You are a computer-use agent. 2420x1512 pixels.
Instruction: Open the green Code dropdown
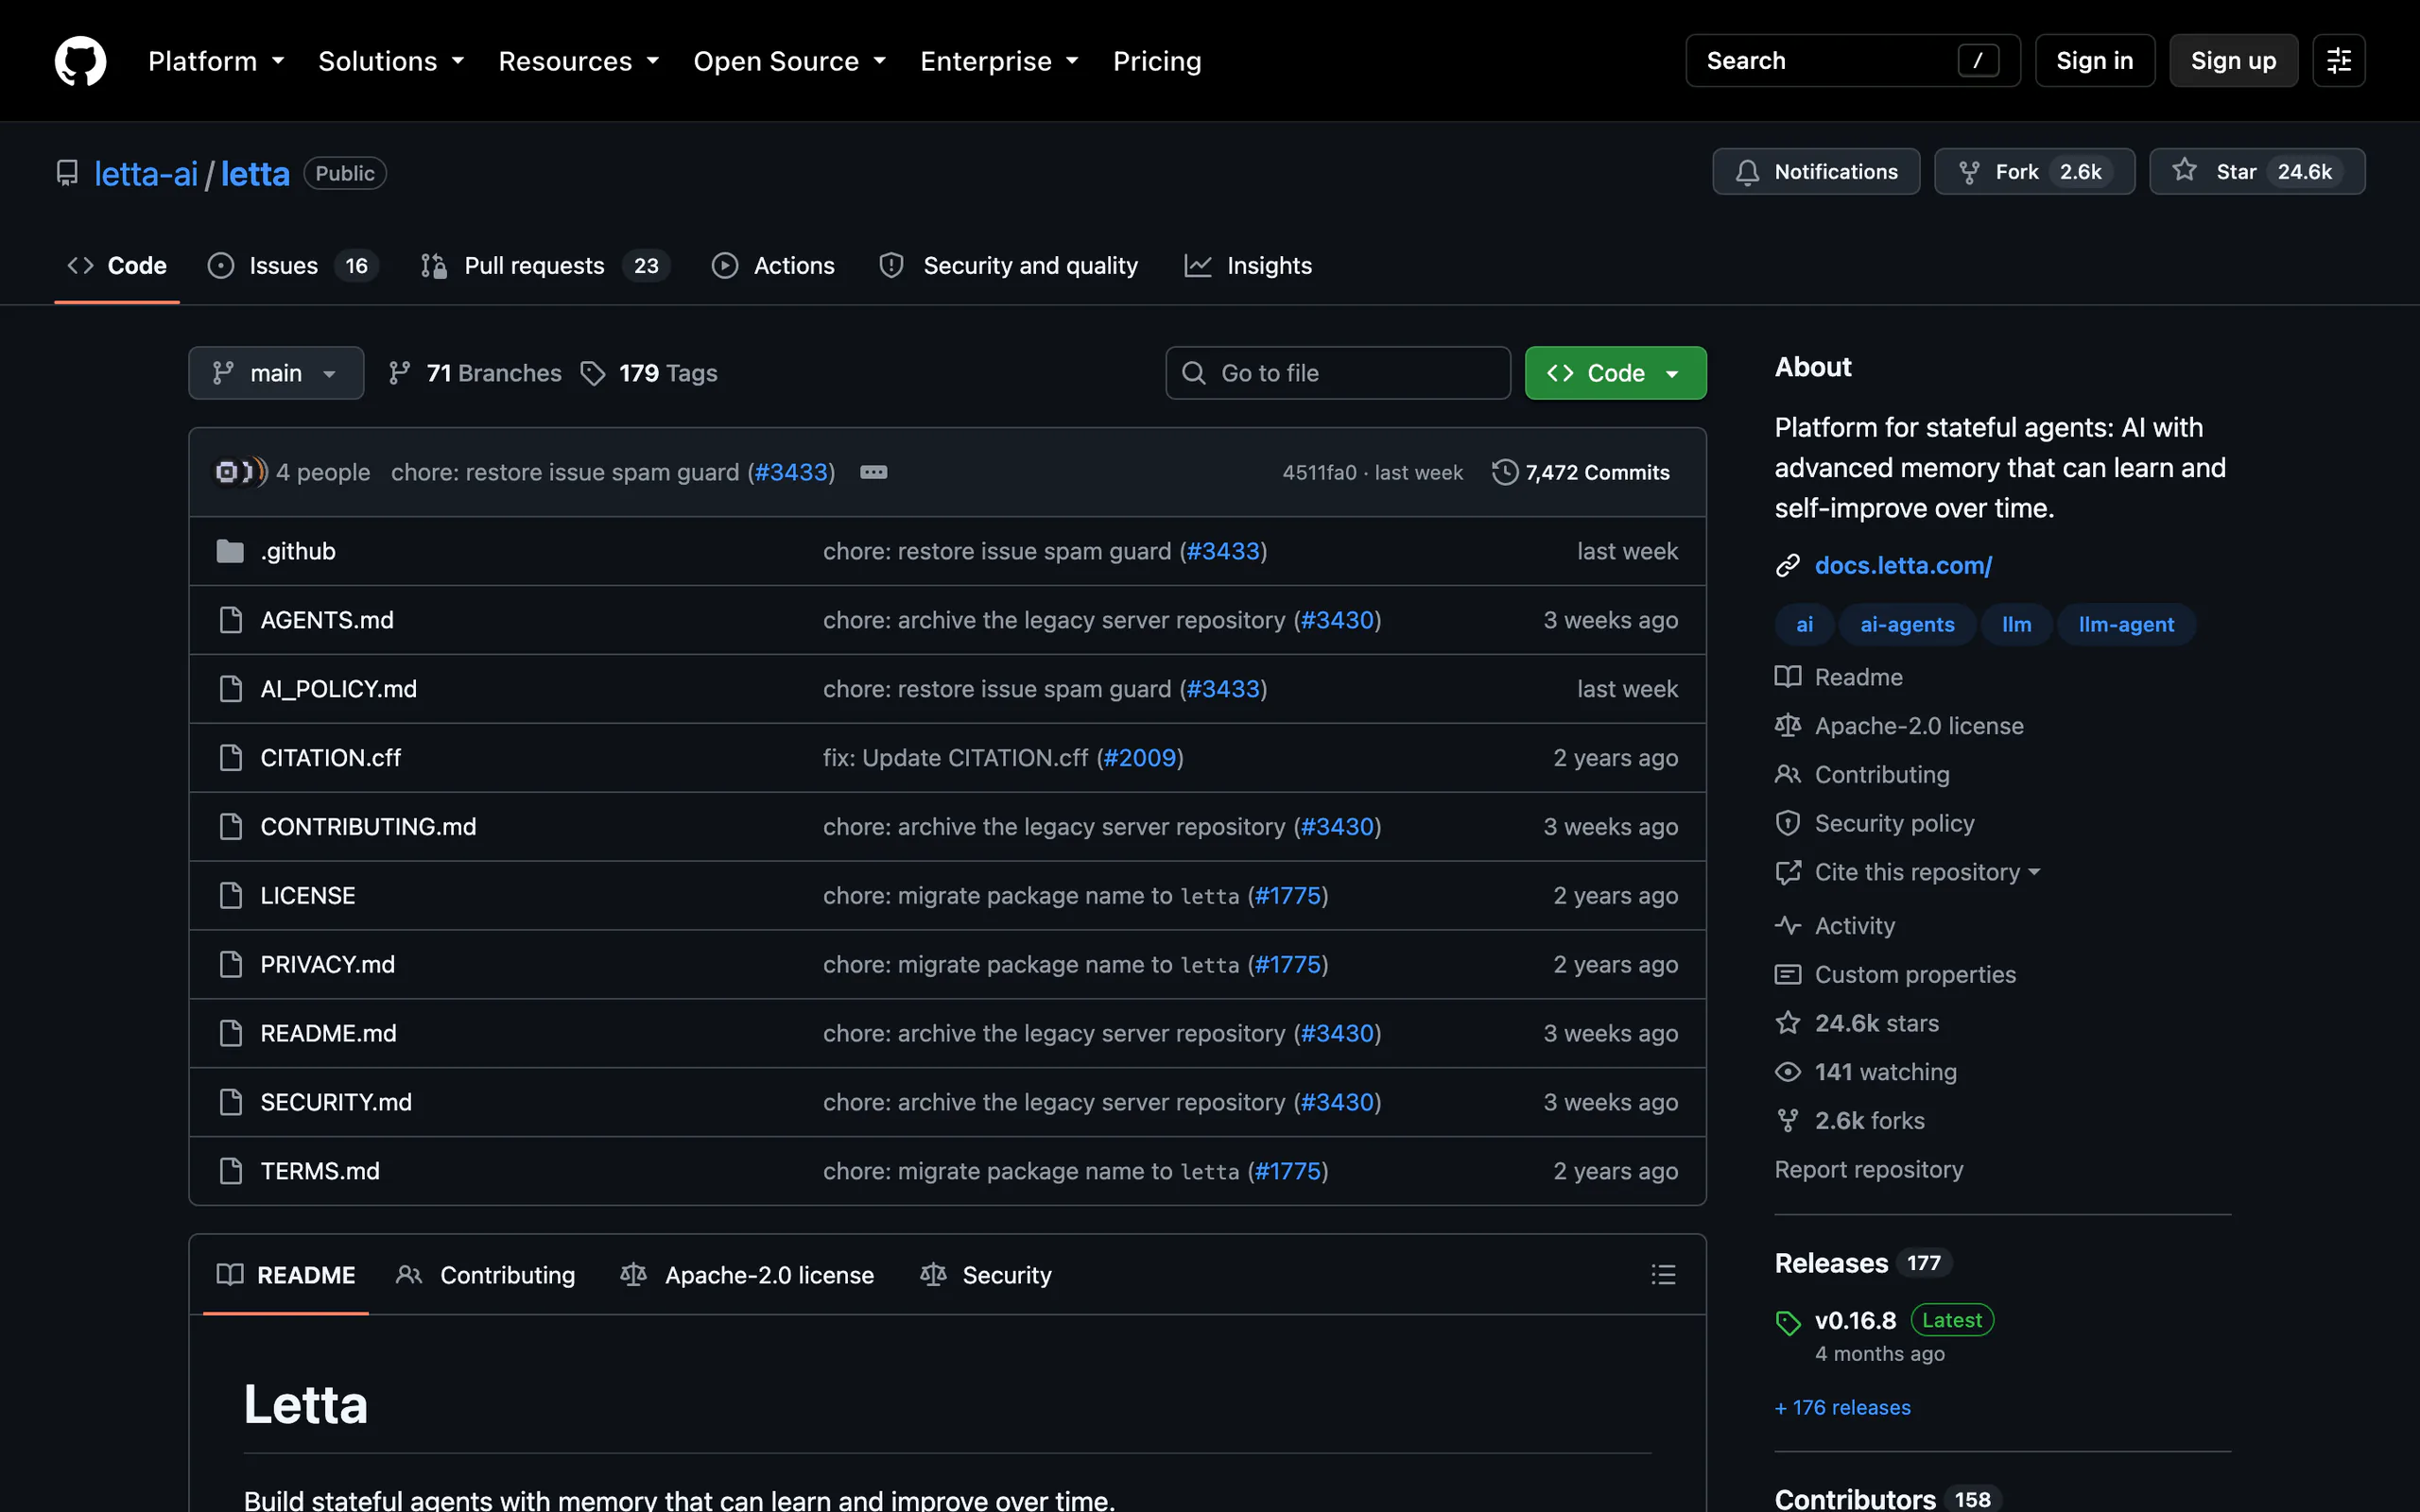click(x=1615, y=373)
